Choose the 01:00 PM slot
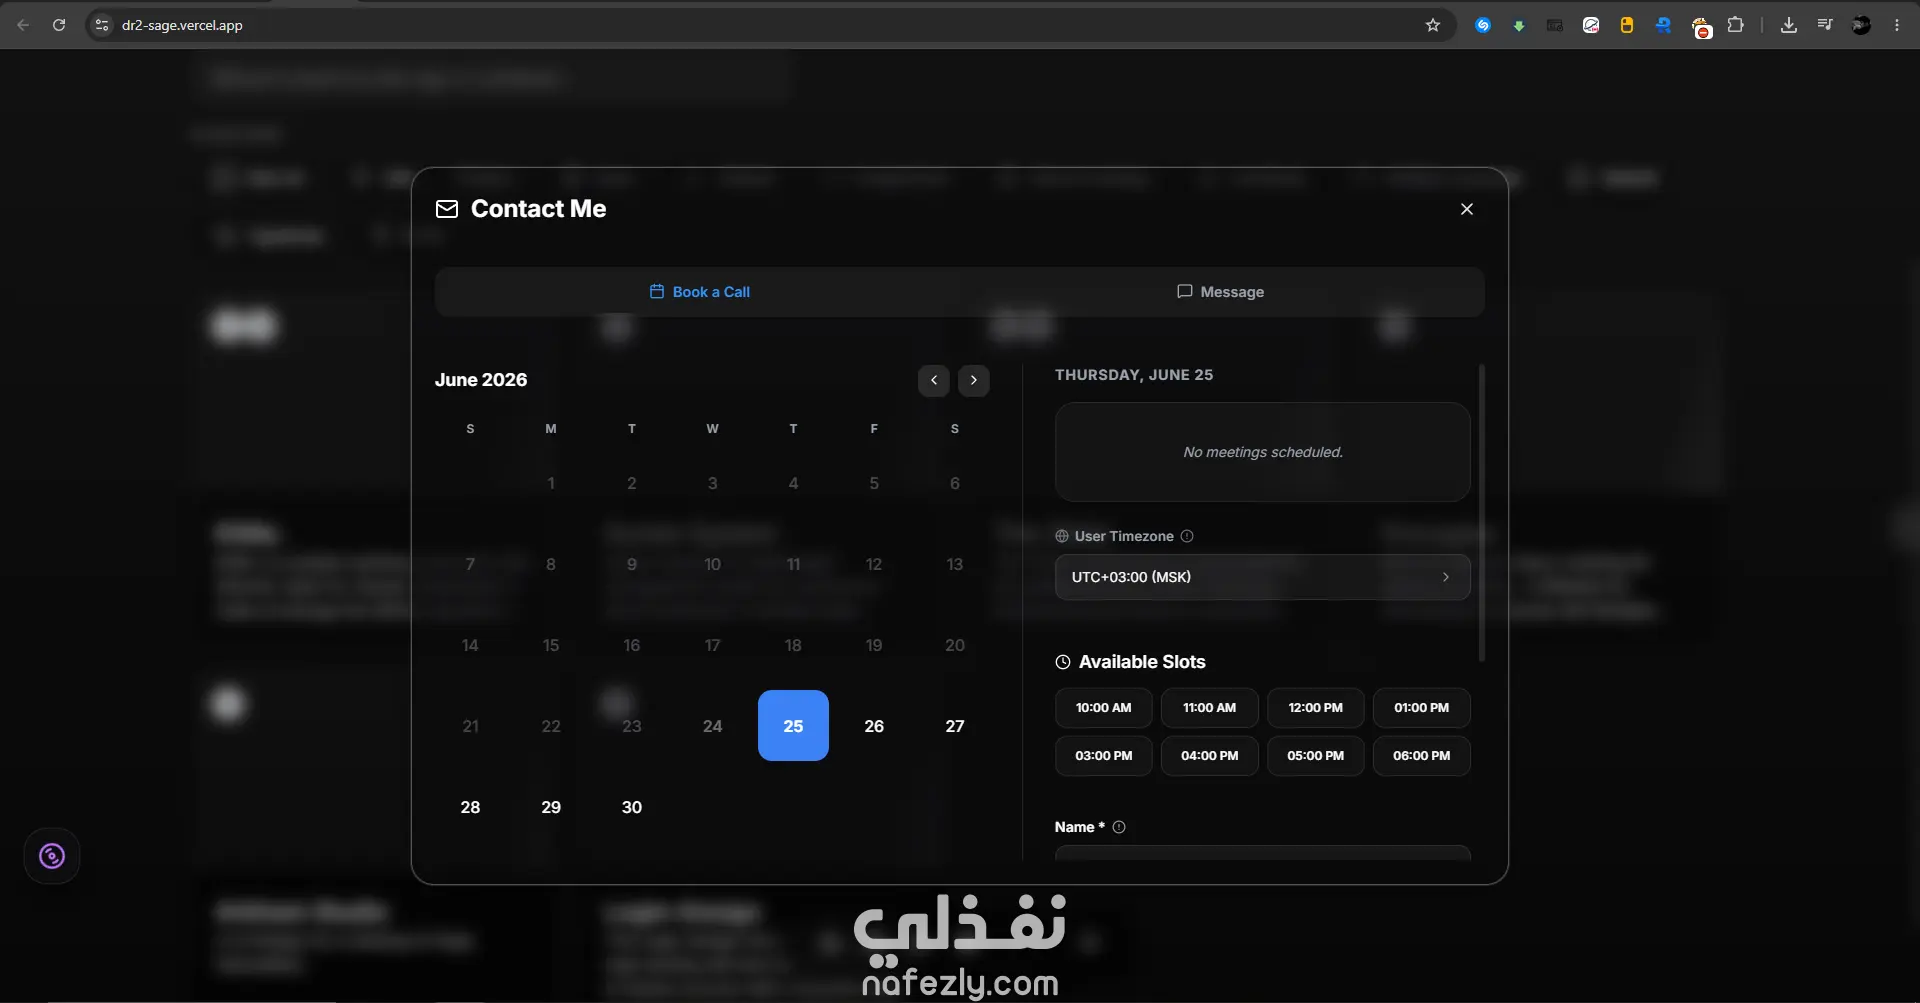Image resolution: width=1920 pixels, height=1003 pixels. click(x=1422, y=708)
